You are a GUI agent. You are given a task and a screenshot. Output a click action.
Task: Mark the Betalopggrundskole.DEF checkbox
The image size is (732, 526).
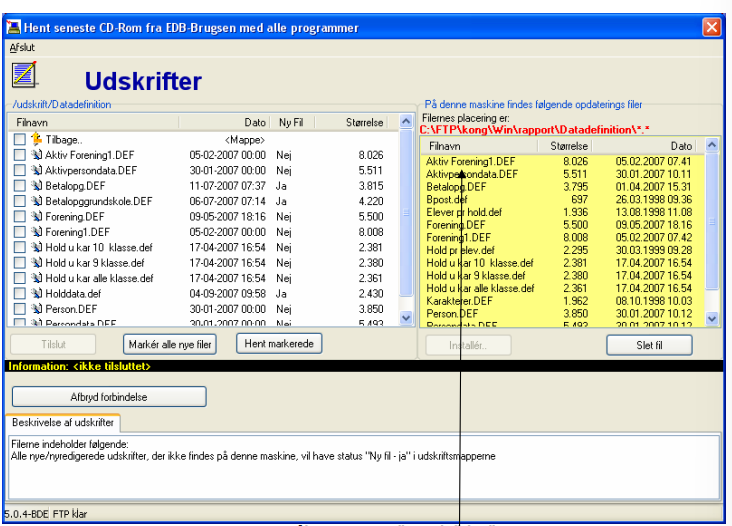point(20,201)
